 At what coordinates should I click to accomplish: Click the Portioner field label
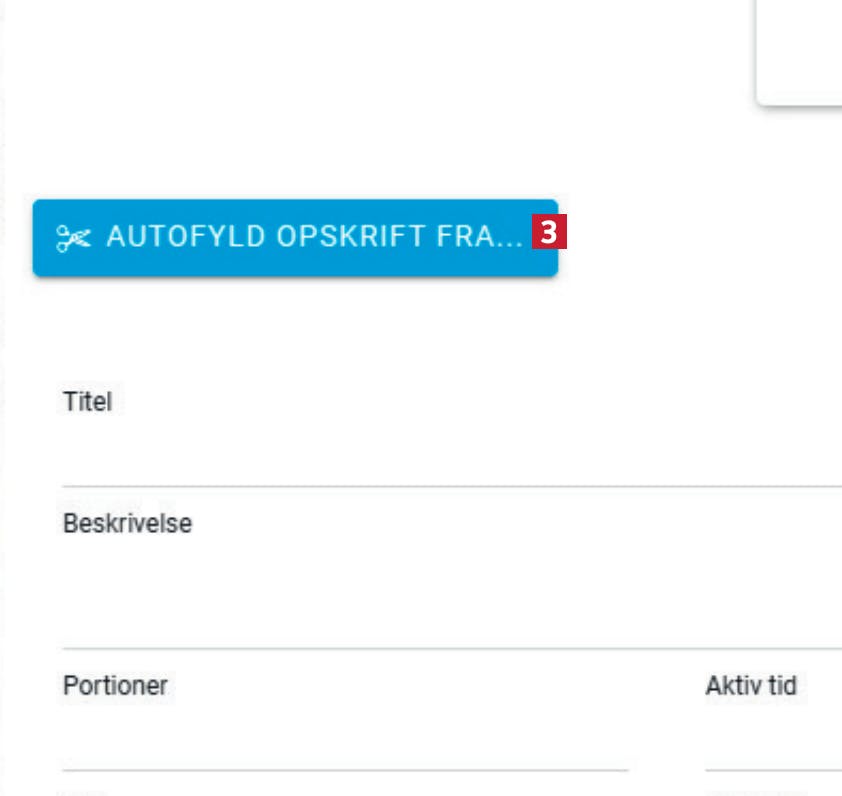click(115, 686)
